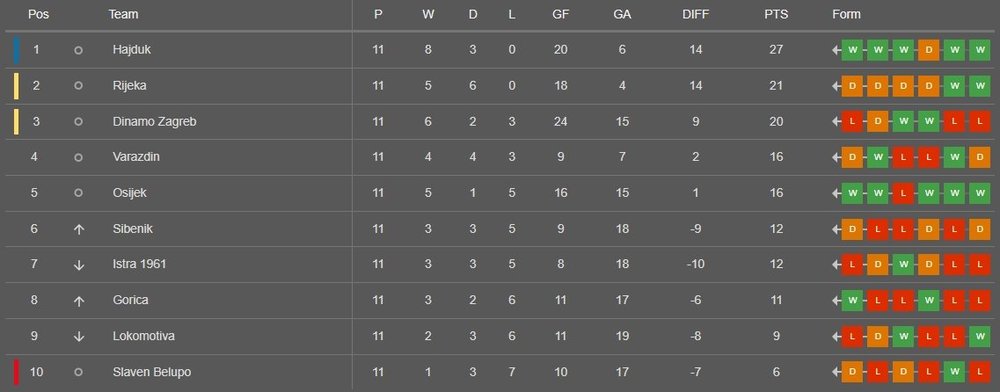Click Lokomotiva's latest green W form badge
1000x392 pixels.
[980, 337]
